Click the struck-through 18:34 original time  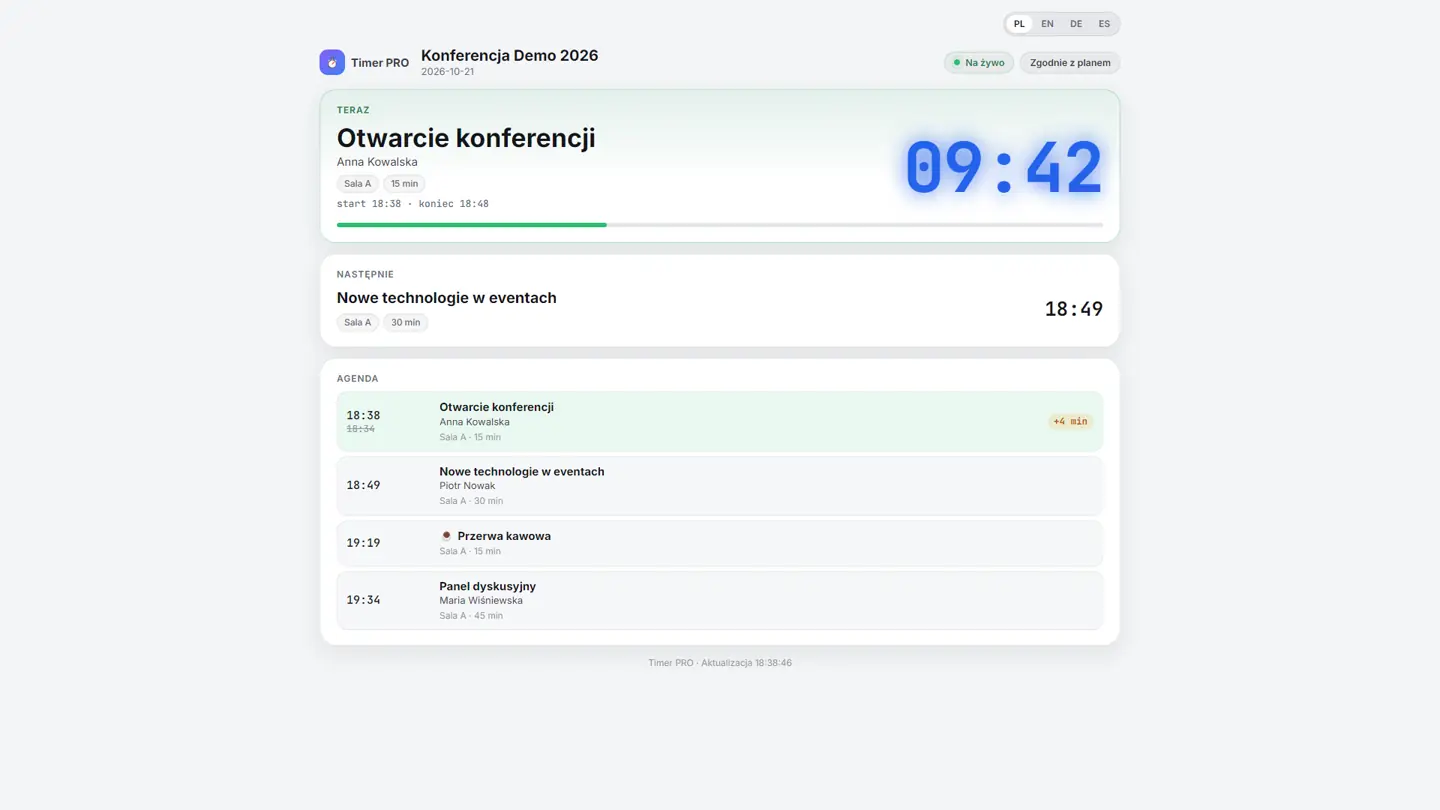[361, 429]
